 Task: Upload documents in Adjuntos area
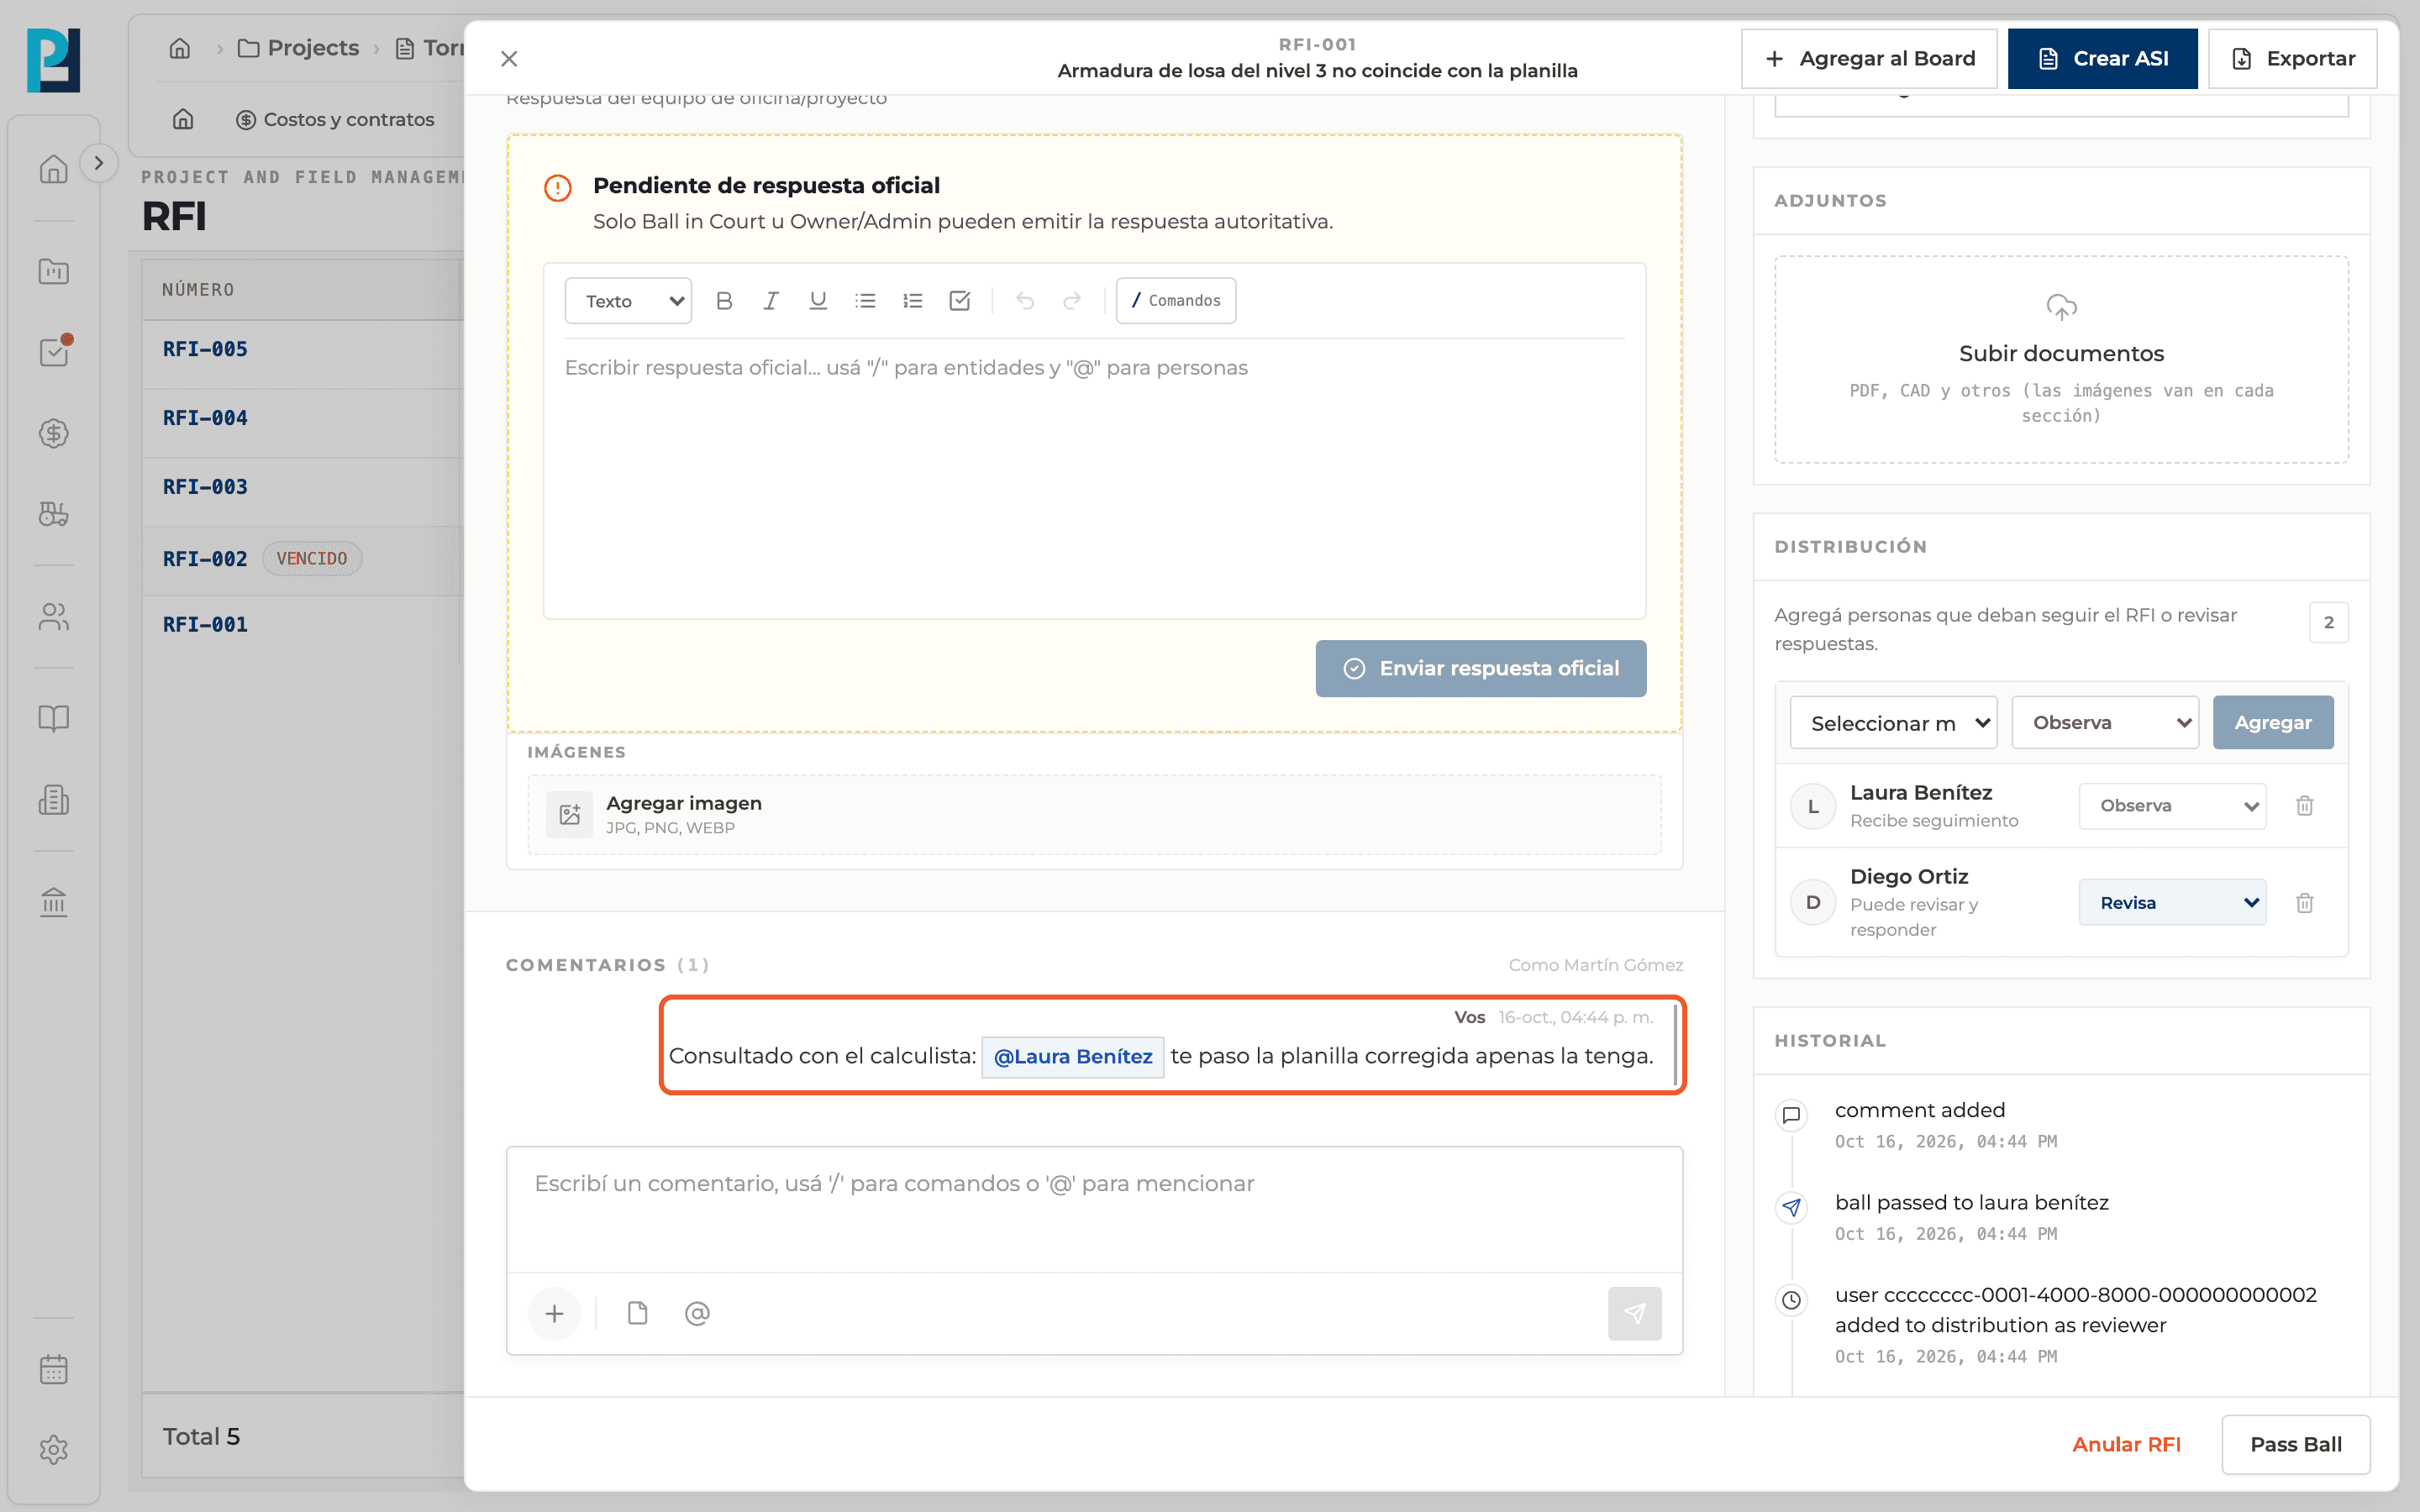2061,359
